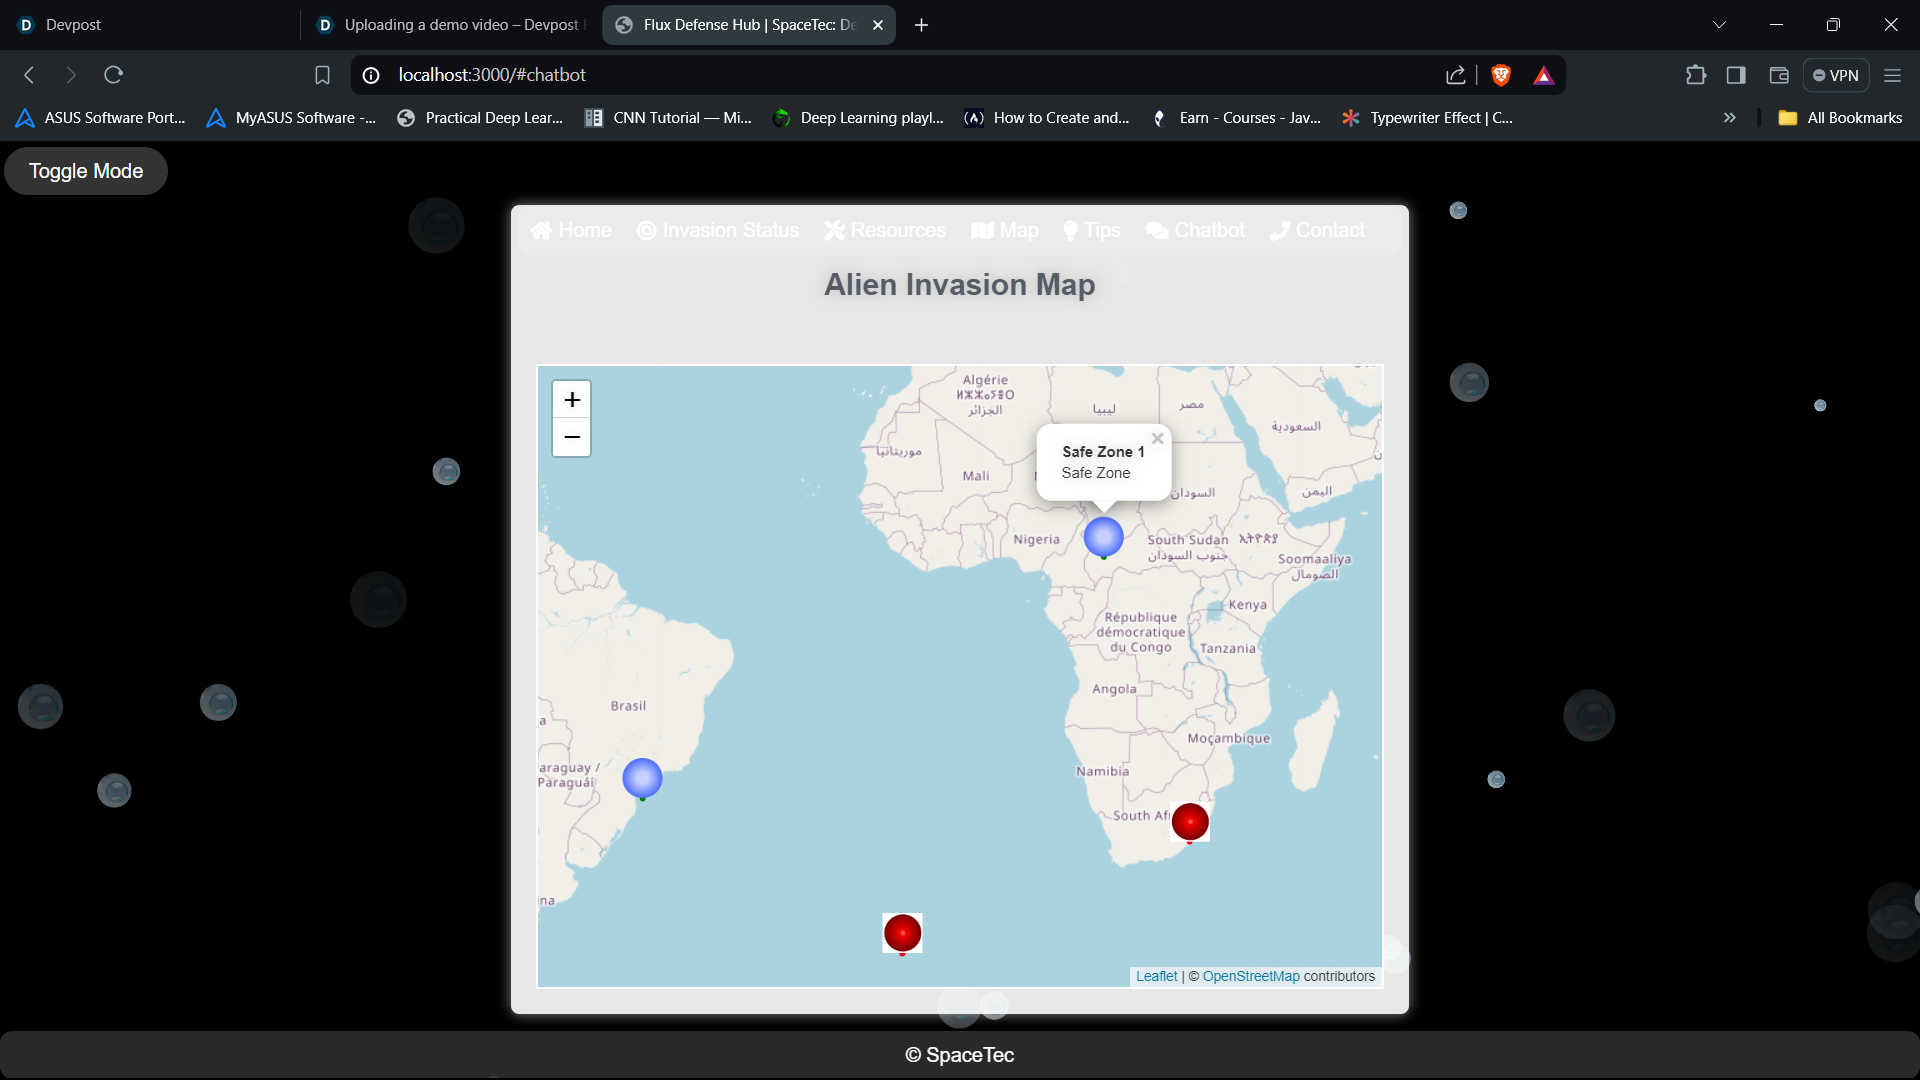The image size is (1920, 1080).
Task: Open the tab search dropdown arrow
Action: (x=1719, y=25)
